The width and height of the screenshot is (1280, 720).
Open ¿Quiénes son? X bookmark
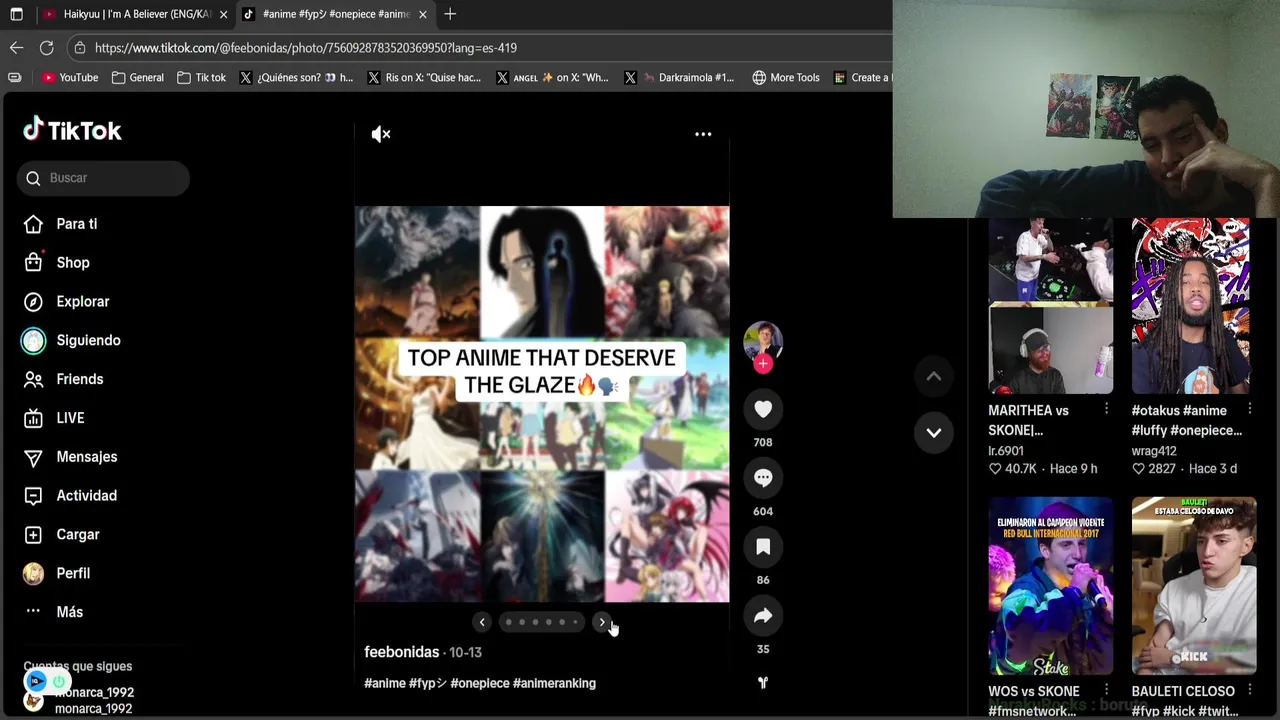[296, 77]
